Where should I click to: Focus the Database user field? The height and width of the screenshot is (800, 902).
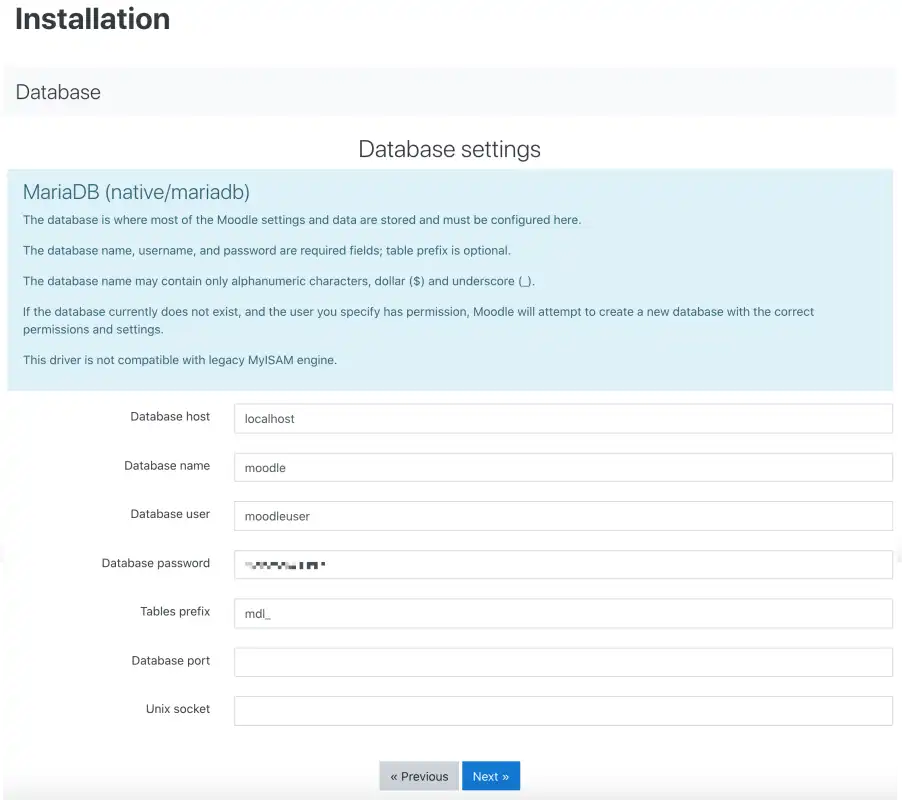[563, 516]
